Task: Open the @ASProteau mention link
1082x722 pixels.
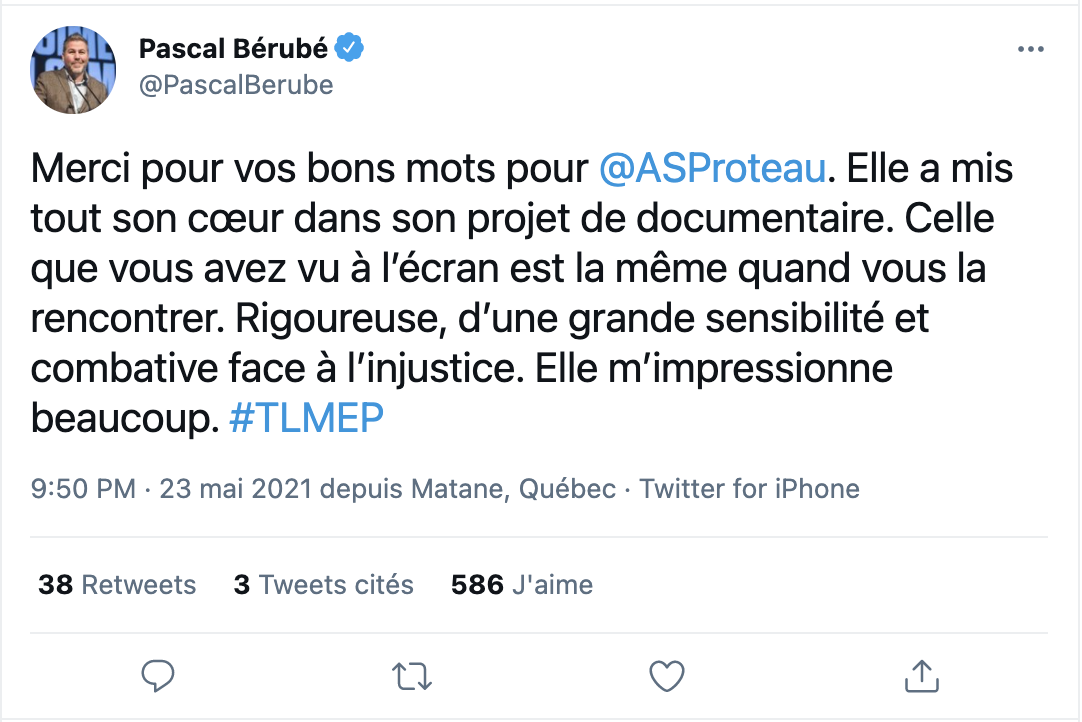Action: [x=712, y=168]
